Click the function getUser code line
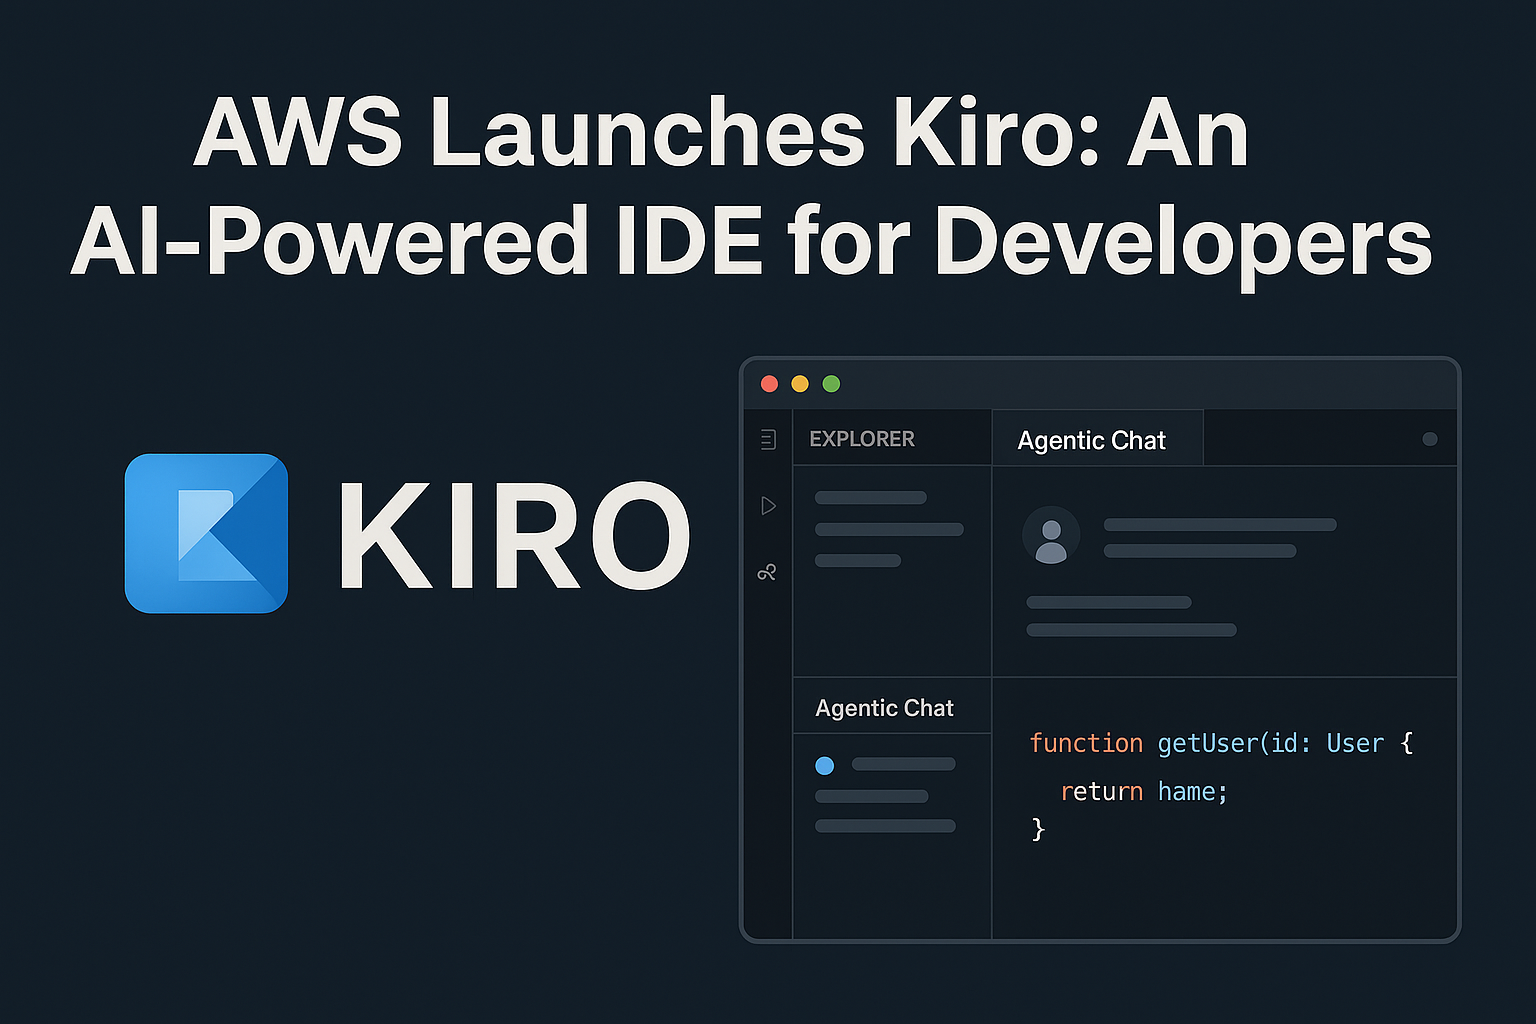This screenshot has height=1024, width=1536. coord(1220,743)
